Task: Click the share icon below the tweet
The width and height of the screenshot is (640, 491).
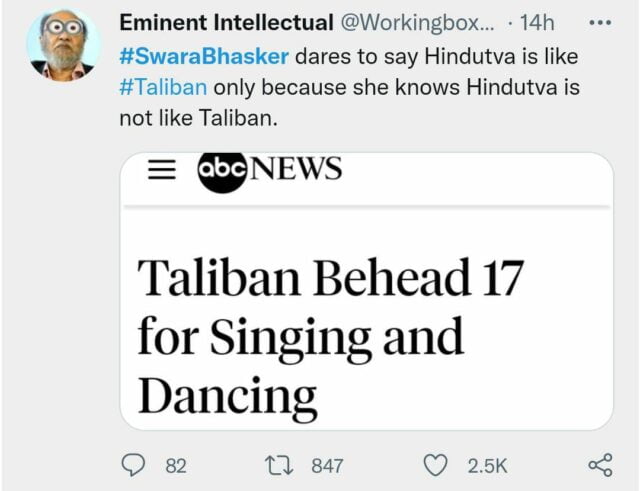Action: point(600,465)
